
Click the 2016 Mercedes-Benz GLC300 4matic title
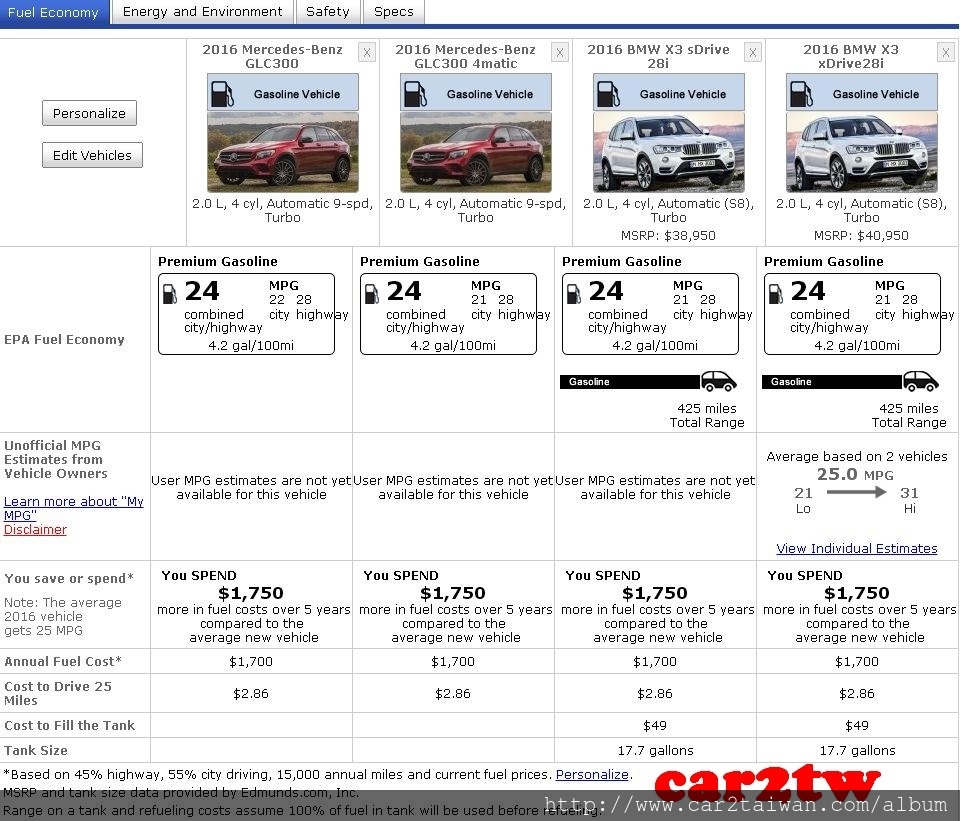(465, 56)
